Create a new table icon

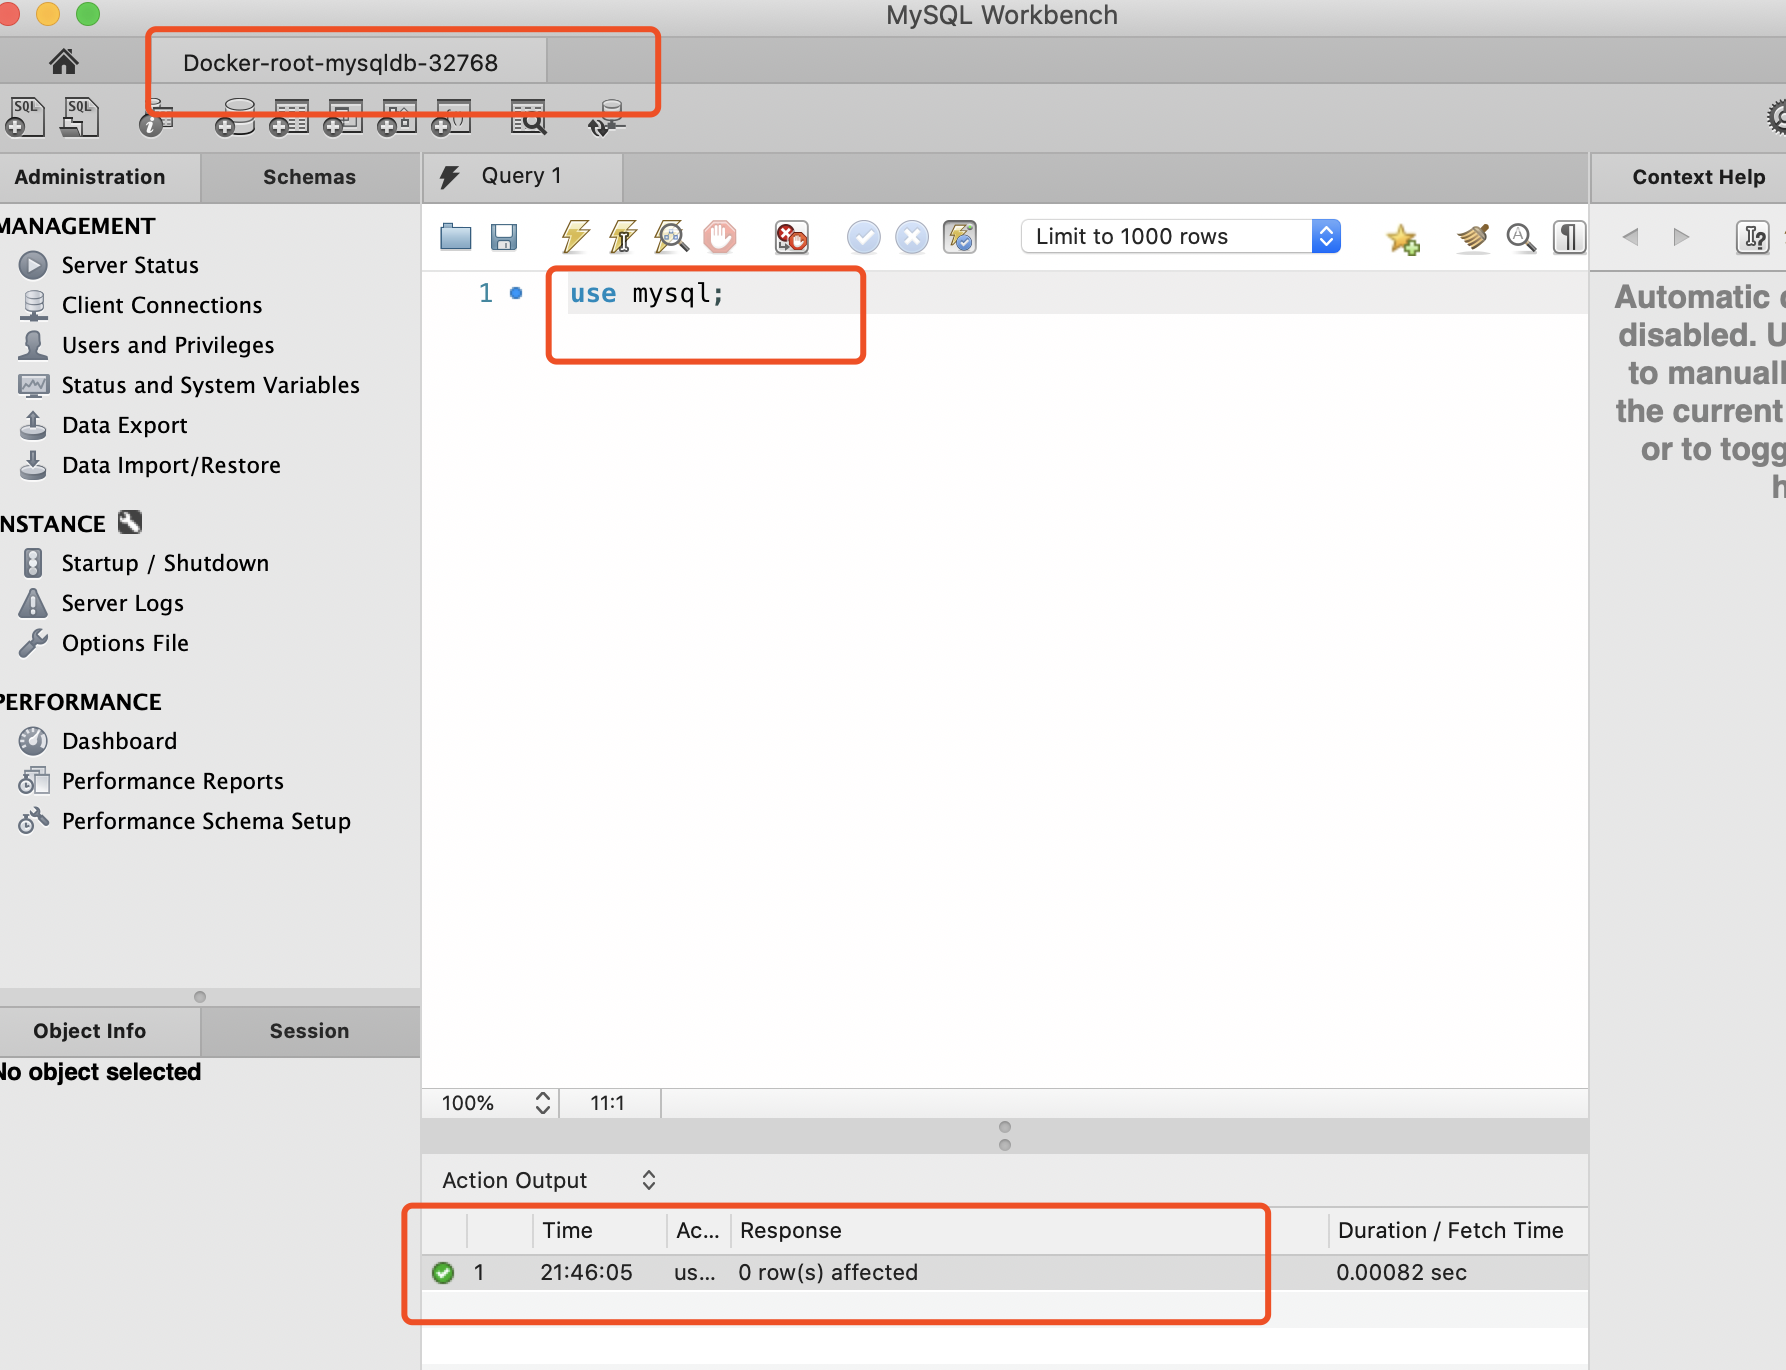(289, 117)
